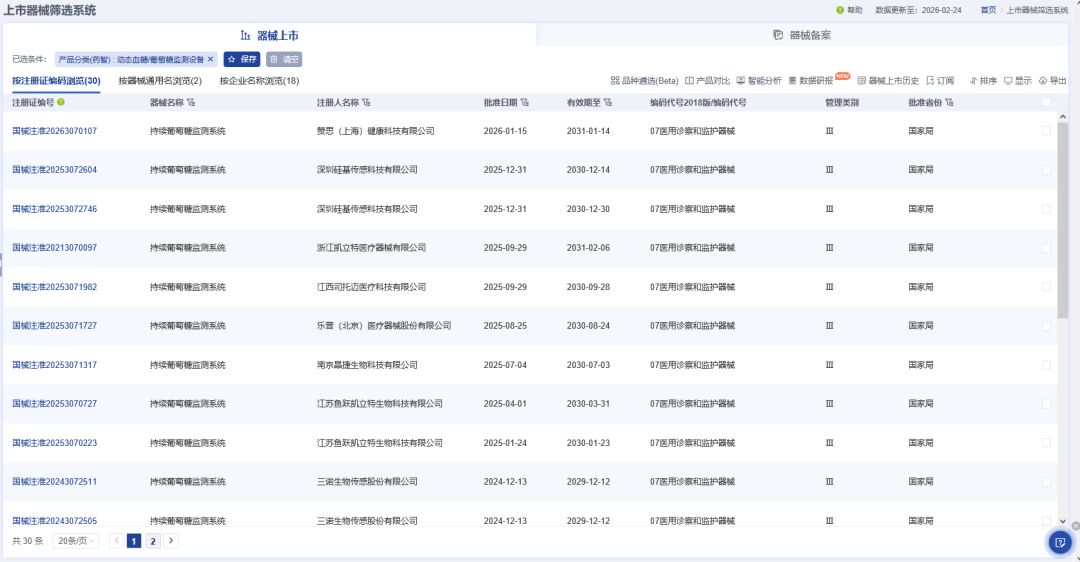The height and width of the screenshot is (562, 1080).
Task: Click 江西司托迈医疗科技有限公司 cell
Action: pyautogui.click(x=371, y=287)
